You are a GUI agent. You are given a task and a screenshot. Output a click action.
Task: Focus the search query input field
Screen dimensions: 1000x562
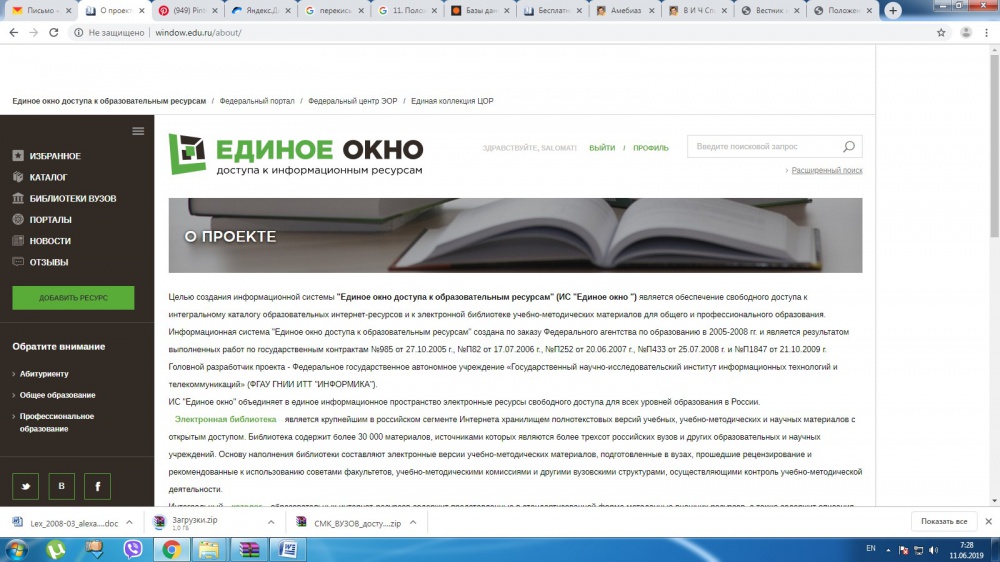(765, 147)
